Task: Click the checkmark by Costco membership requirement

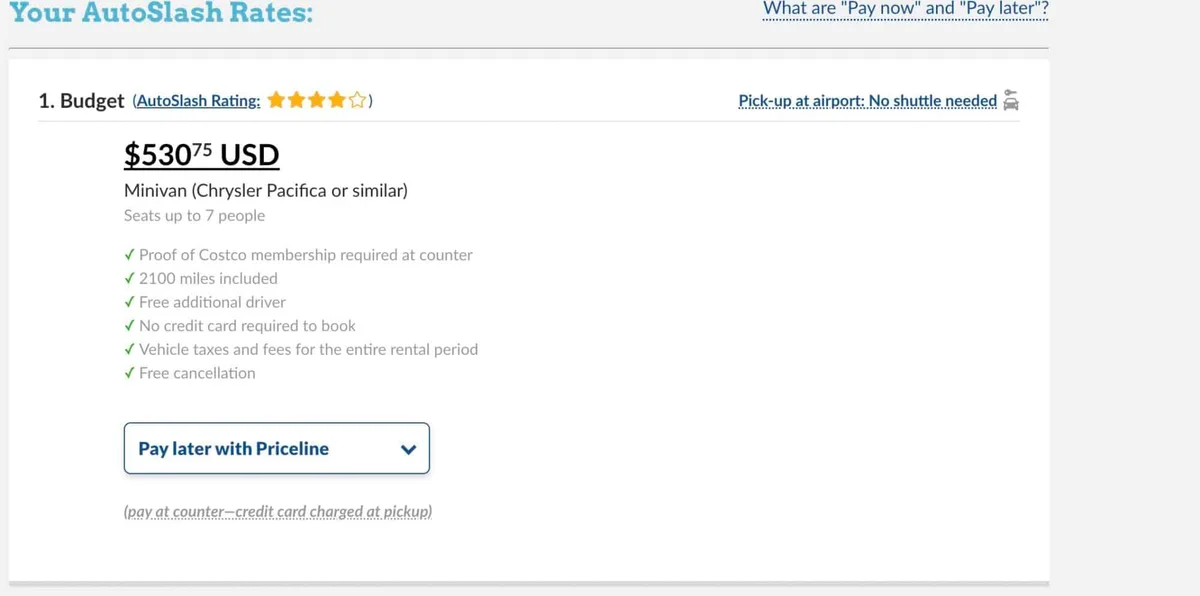Action: pyautogui.click(x=130, y=255)
